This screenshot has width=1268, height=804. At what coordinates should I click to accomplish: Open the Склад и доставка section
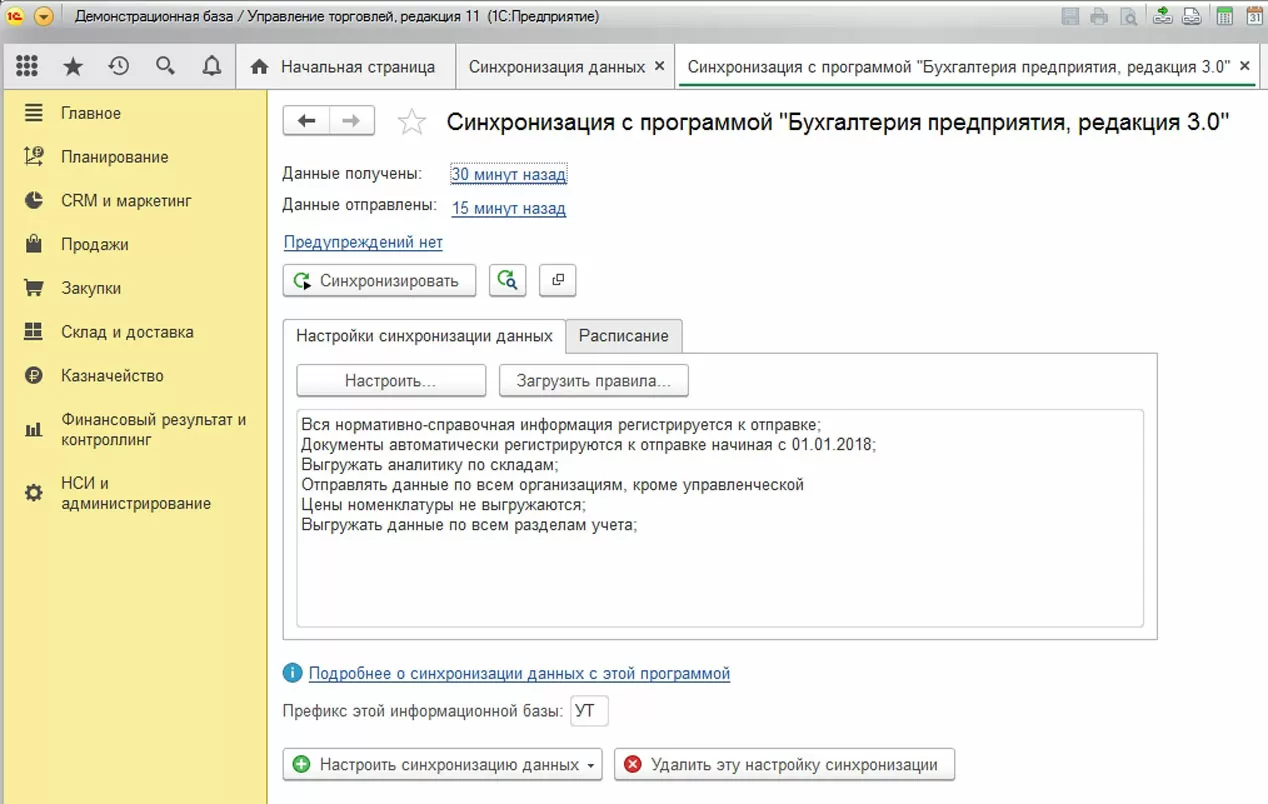click(127, 332)
